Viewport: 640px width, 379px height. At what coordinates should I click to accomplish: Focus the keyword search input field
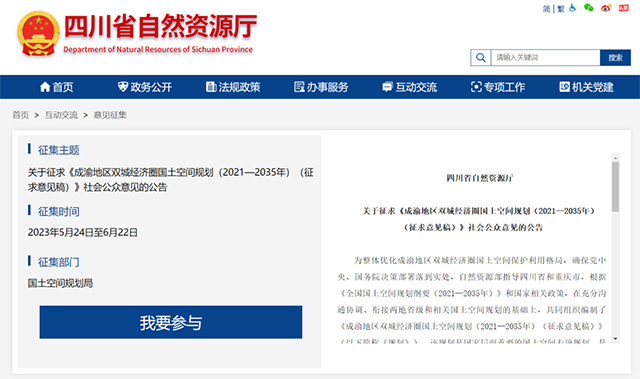click(x=545, y=58)
